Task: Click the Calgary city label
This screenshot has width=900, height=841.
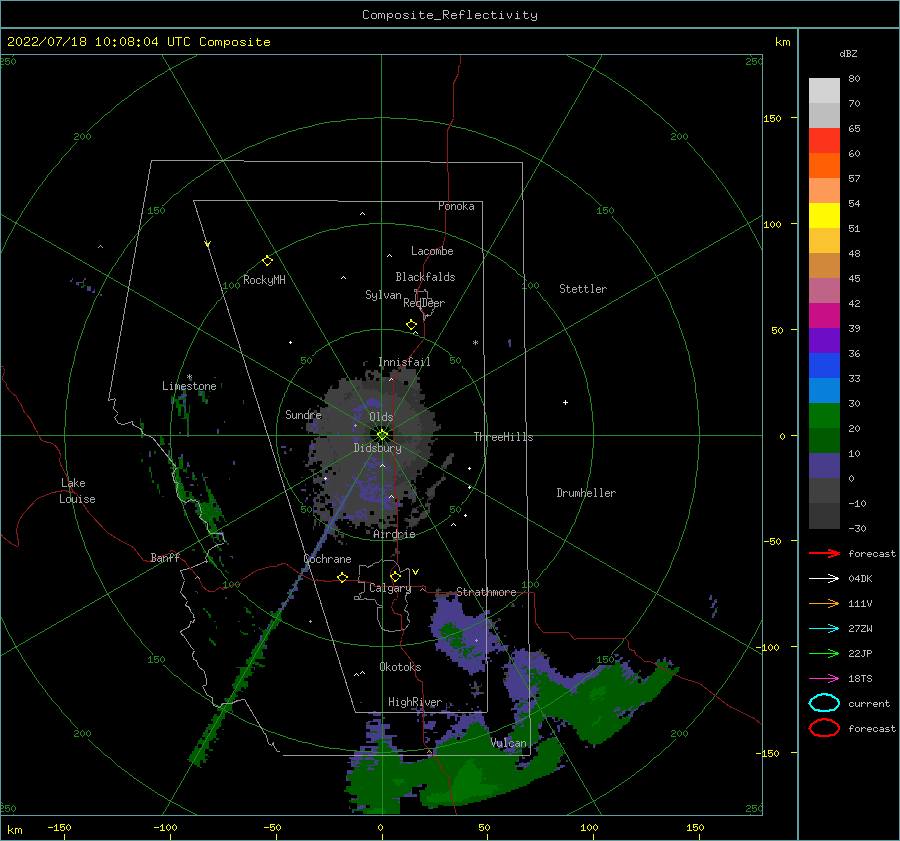Action: (x=390, y=588)
